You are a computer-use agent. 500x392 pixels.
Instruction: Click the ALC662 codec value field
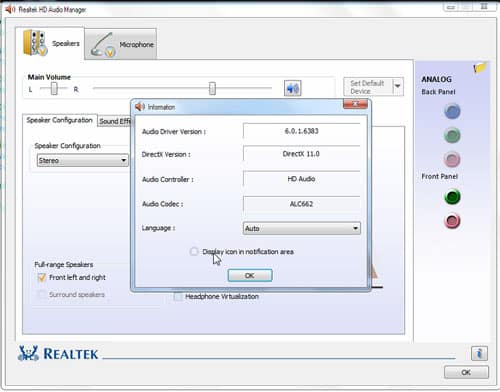tap(302, 204)
